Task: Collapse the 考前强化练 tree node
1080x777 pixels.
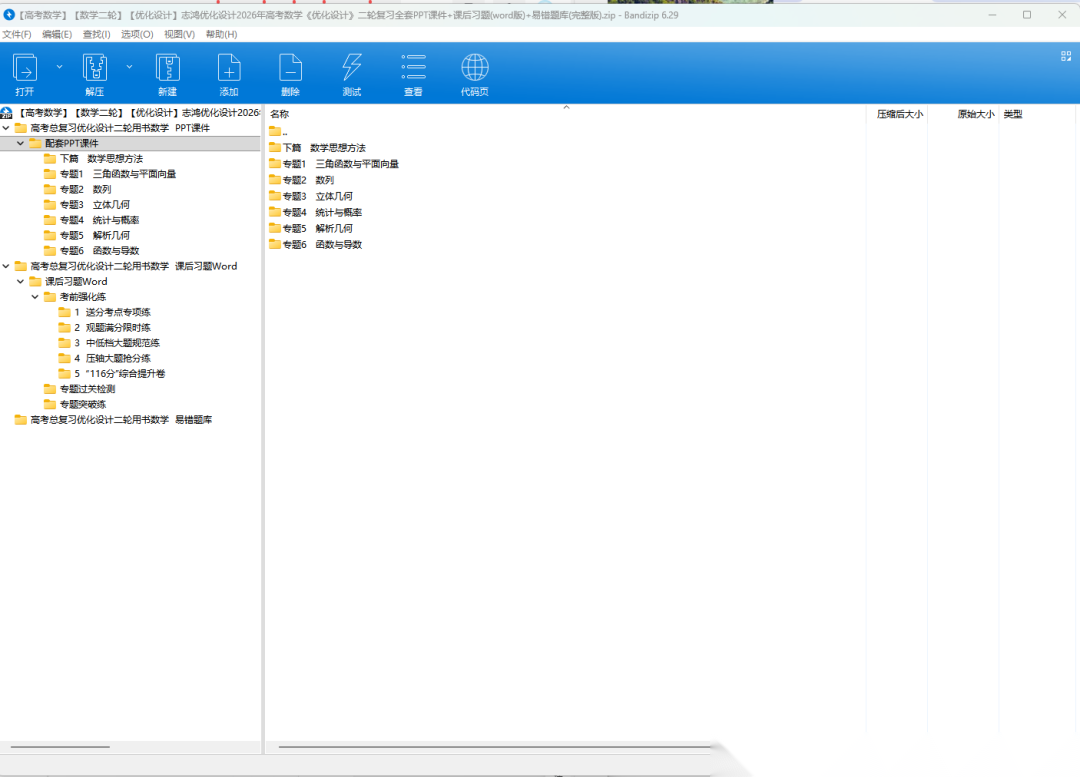Action: tap(35, 297)
